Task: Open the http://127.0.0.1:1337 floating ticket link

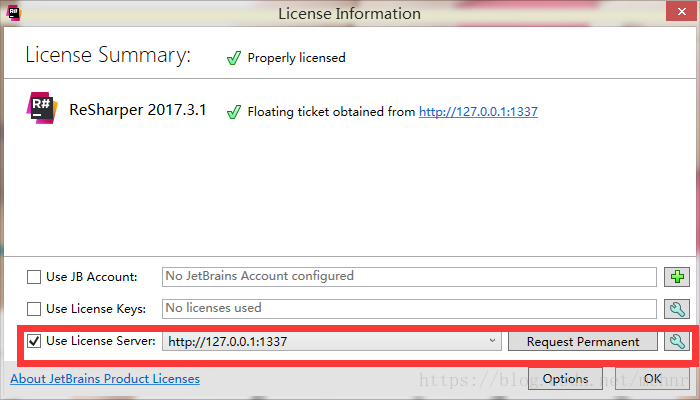Action: coord(478,112)
